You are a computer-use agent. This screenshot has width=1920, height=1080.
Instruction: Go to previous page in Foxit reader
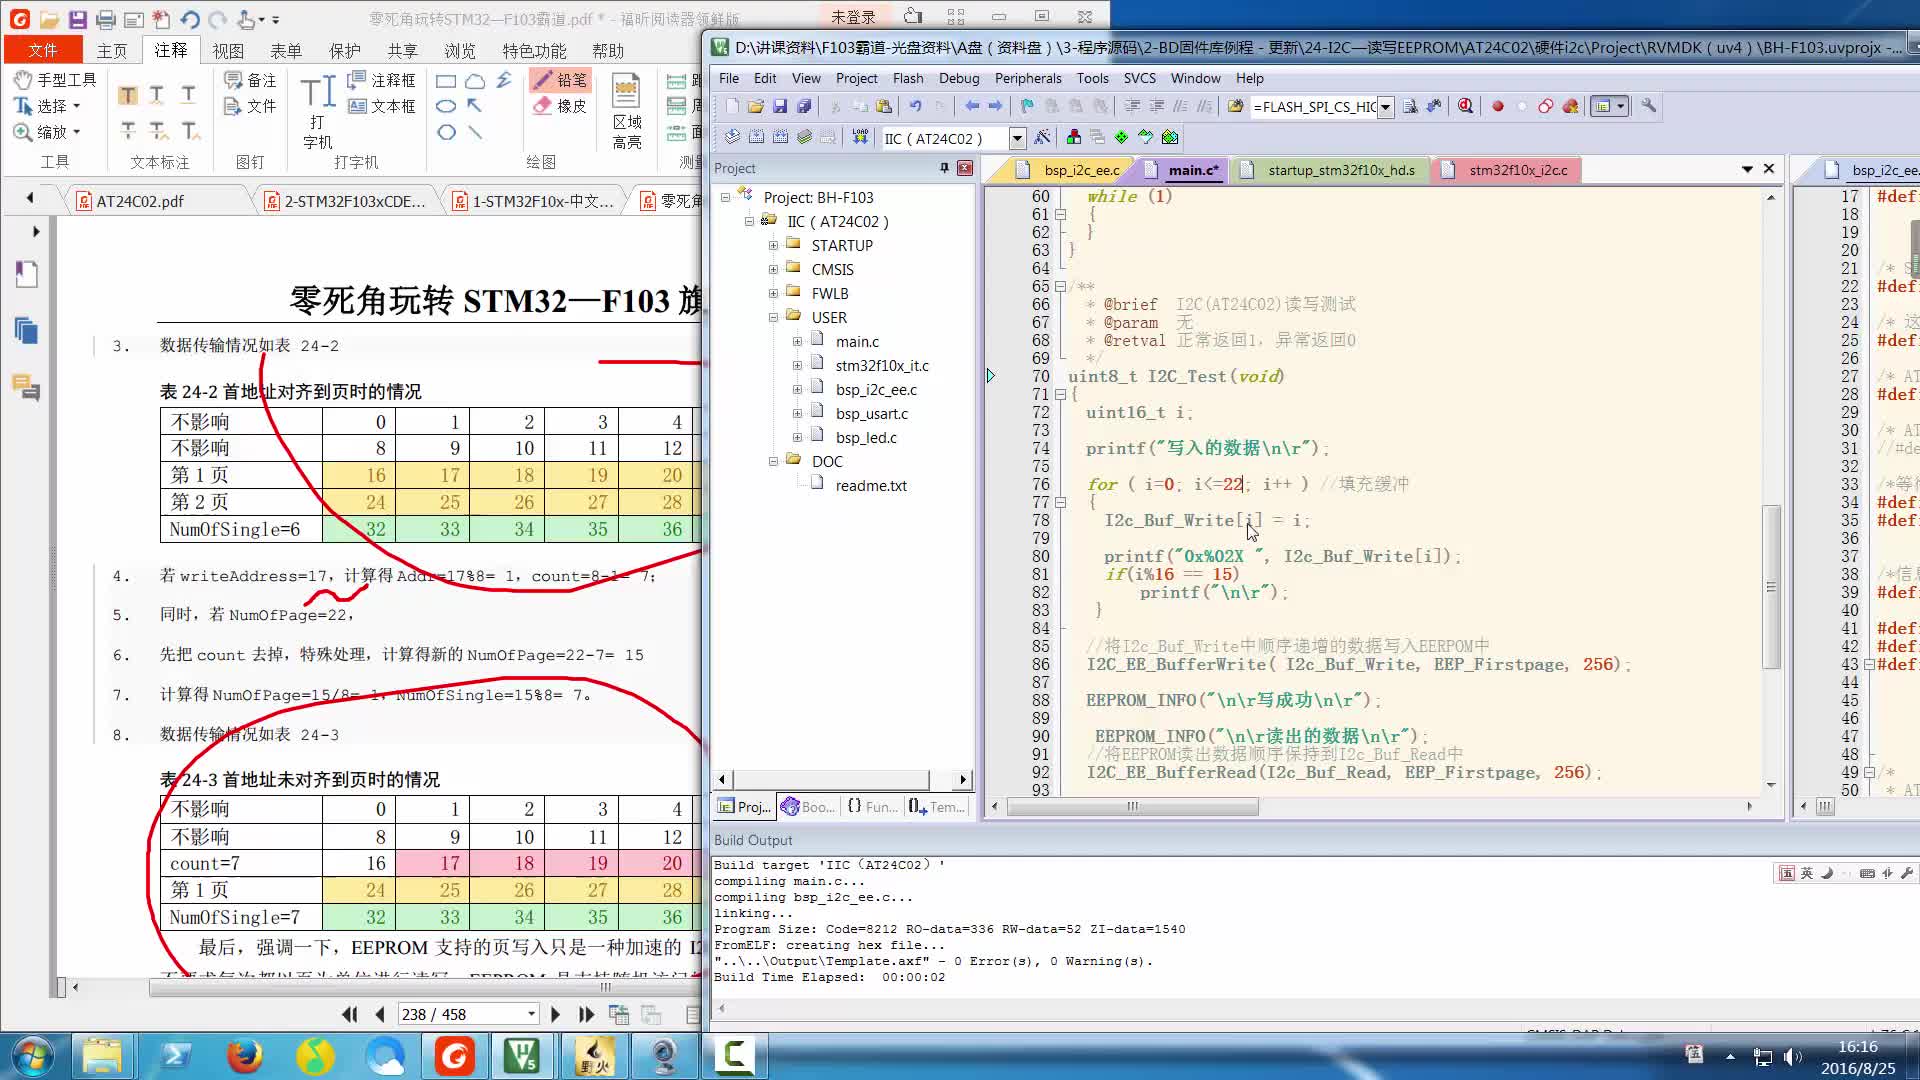click(x=380, y=1014)
